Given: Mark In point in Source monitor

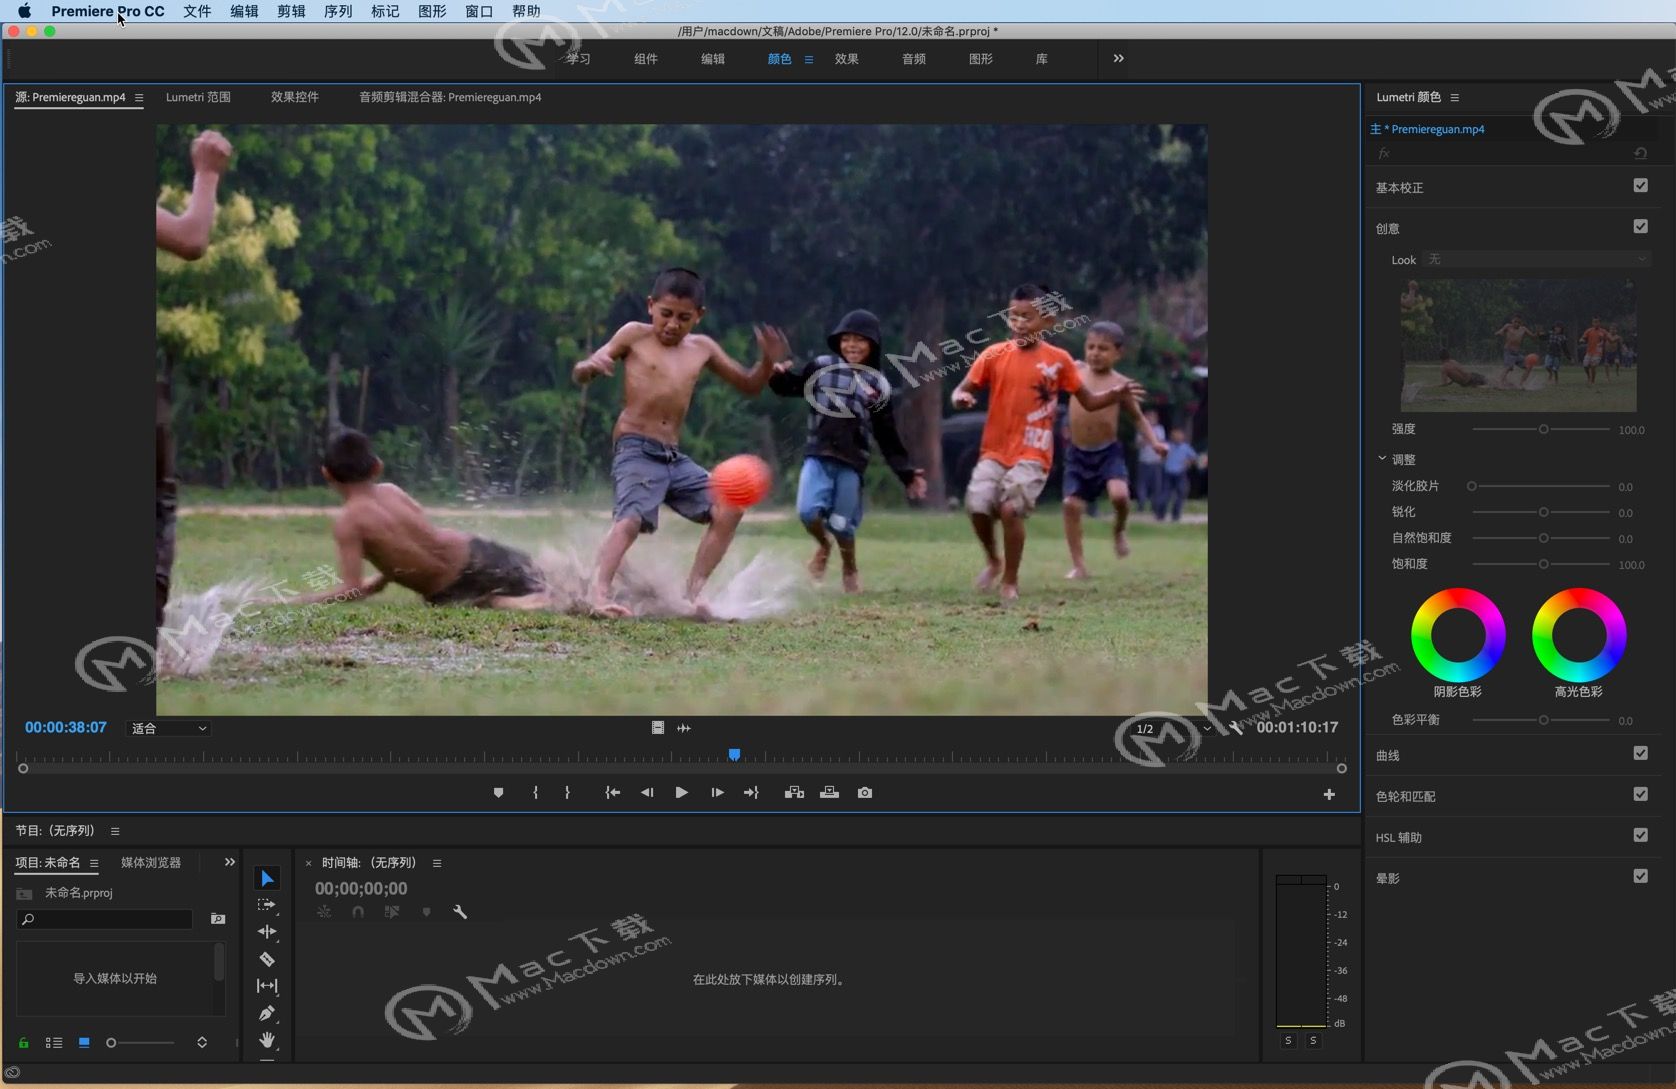Looking at the screenshot, I should tap(536, 793).
